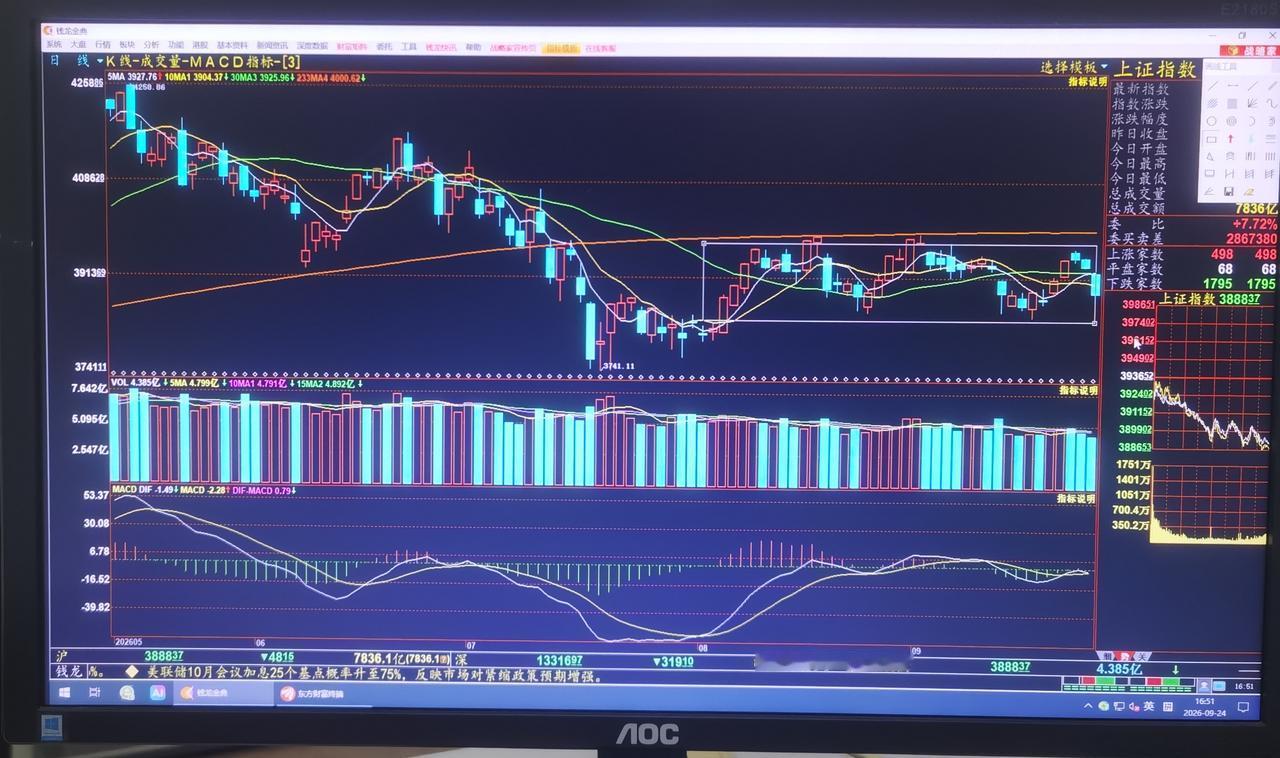1280x758 pixels.
Task: Click the VOL 4.385亿 volume label
Action: [x=134, y=383]
